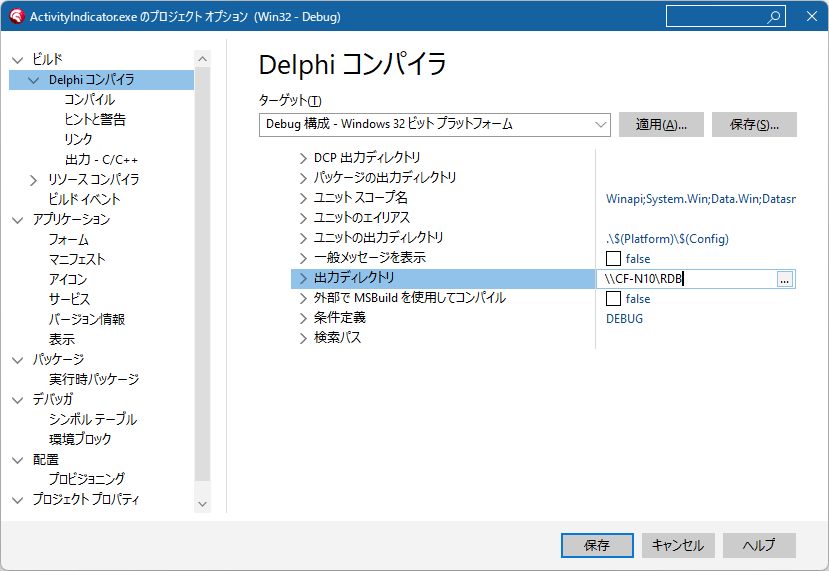The image size is (829, 571).
Task: Select フォーム in the tree
Action: click(x=68, y=240)
